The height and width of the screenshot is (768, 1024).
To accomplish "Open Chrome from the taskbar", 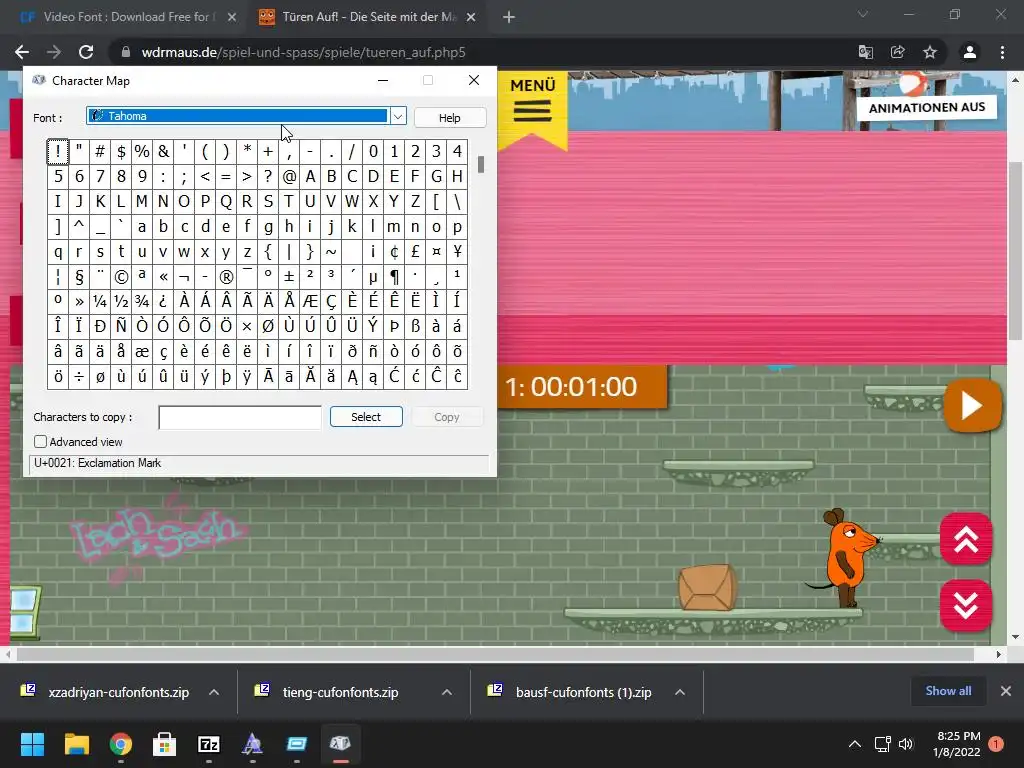I will (121, 744).
